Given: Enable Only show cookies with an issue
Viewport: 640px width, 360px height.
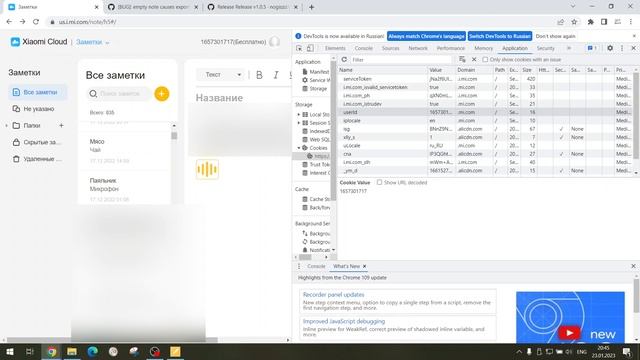Looking at the screenshot, I should [x=485, y=60].
